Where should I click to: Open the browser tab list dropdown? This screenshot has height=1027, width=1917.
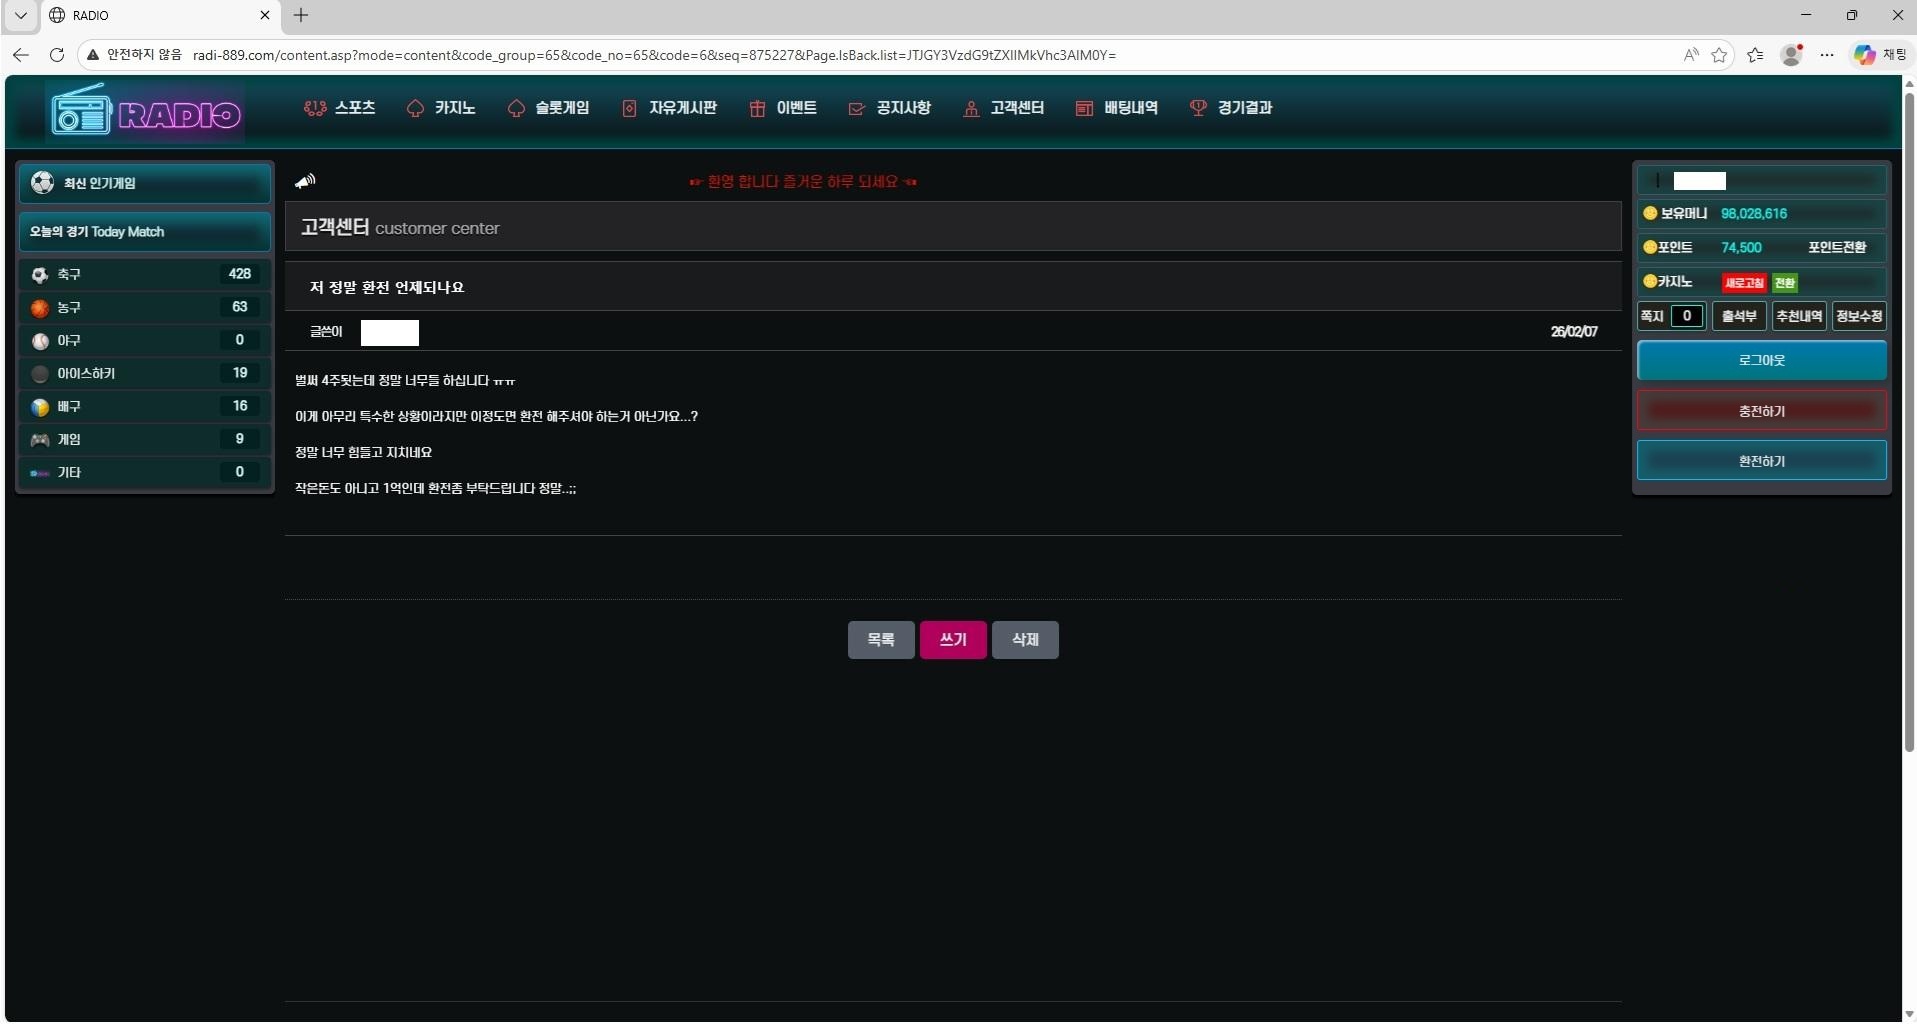click(x=20, y=15)
